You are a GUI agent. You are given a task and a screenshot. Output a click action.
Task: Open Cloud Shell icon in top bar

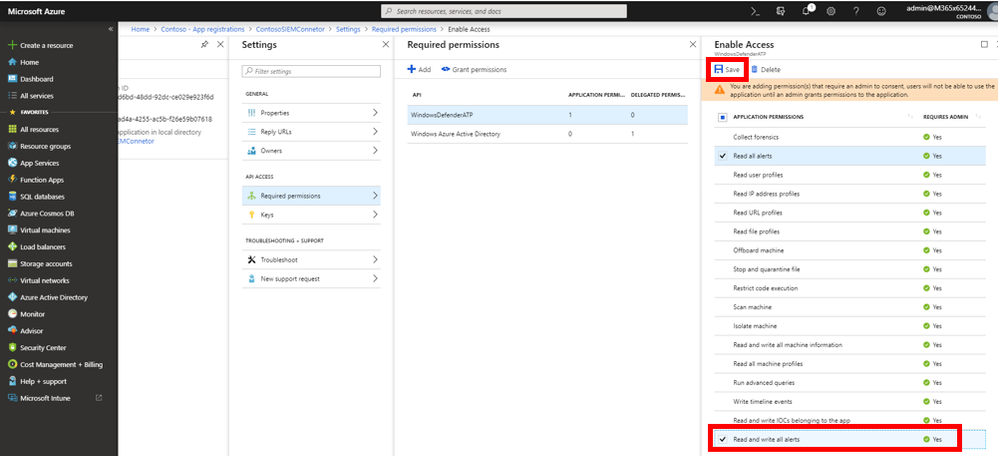(x=756, y=11)
